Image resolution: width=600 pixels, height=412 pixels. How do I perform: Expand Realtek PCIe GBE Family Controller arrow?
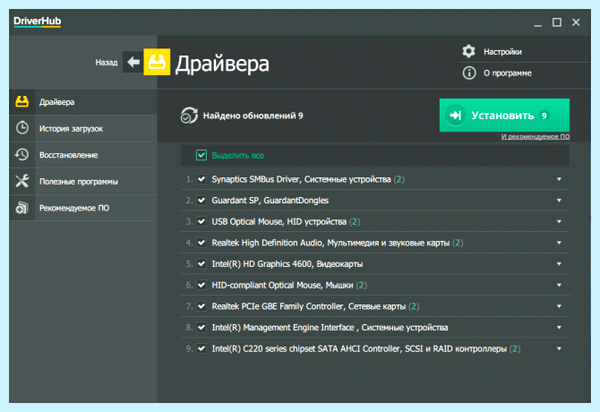coord(559,306)
